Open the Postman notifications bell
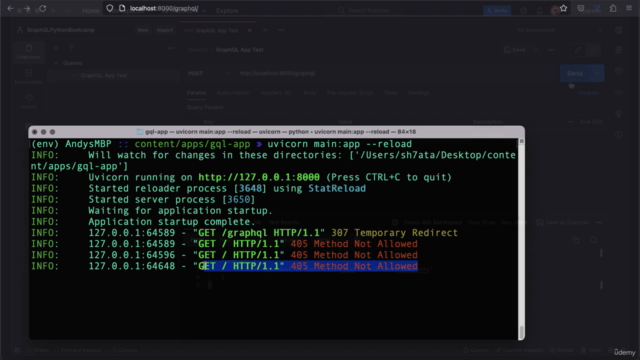Viewport: 640px width, 360px height. point(540,11)
